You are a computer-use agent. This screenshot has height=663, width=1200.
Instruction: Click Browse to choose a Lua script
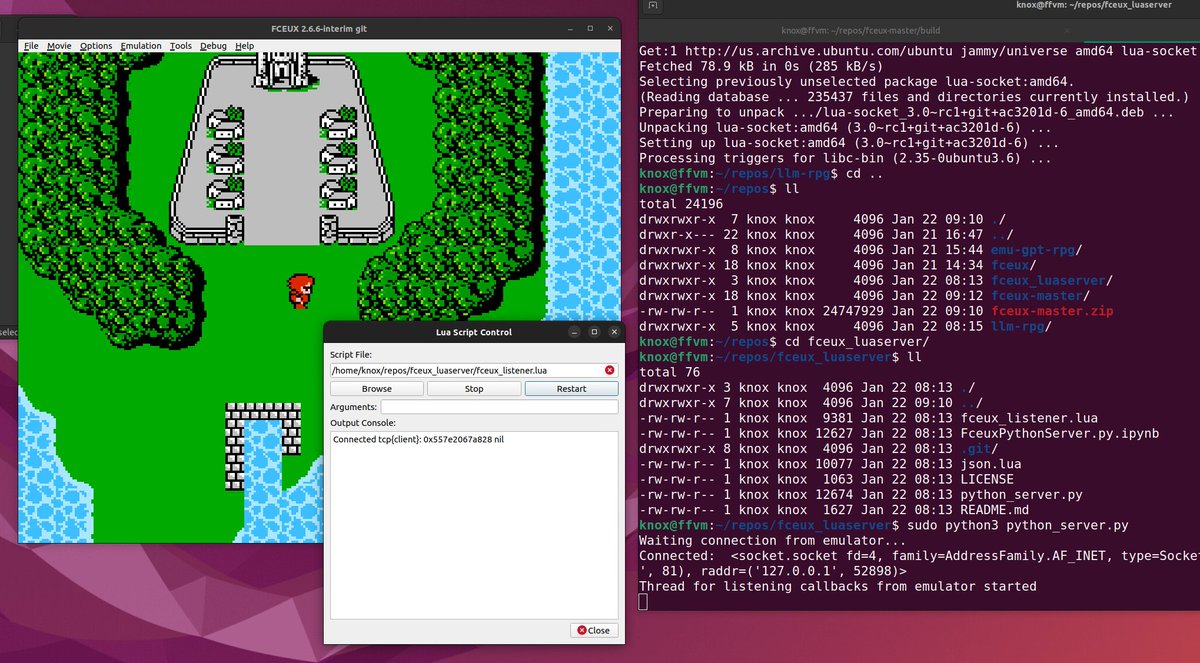coord(376,388)
